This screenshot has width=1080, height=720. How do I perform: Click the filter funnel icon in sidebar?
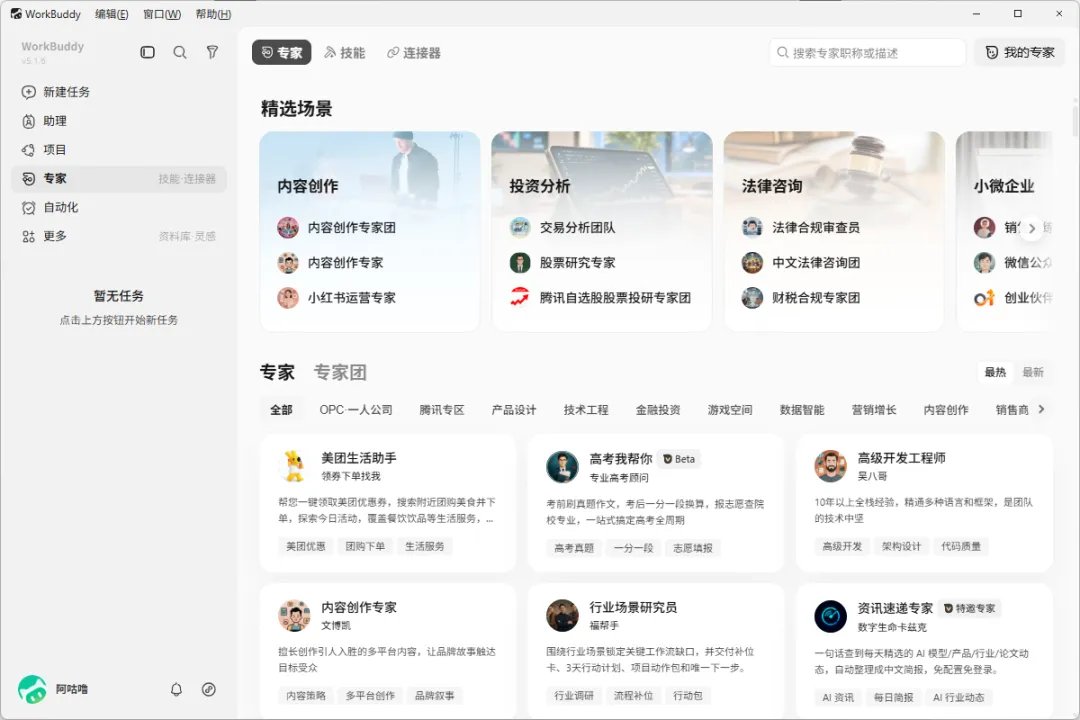tap(212, 52)
